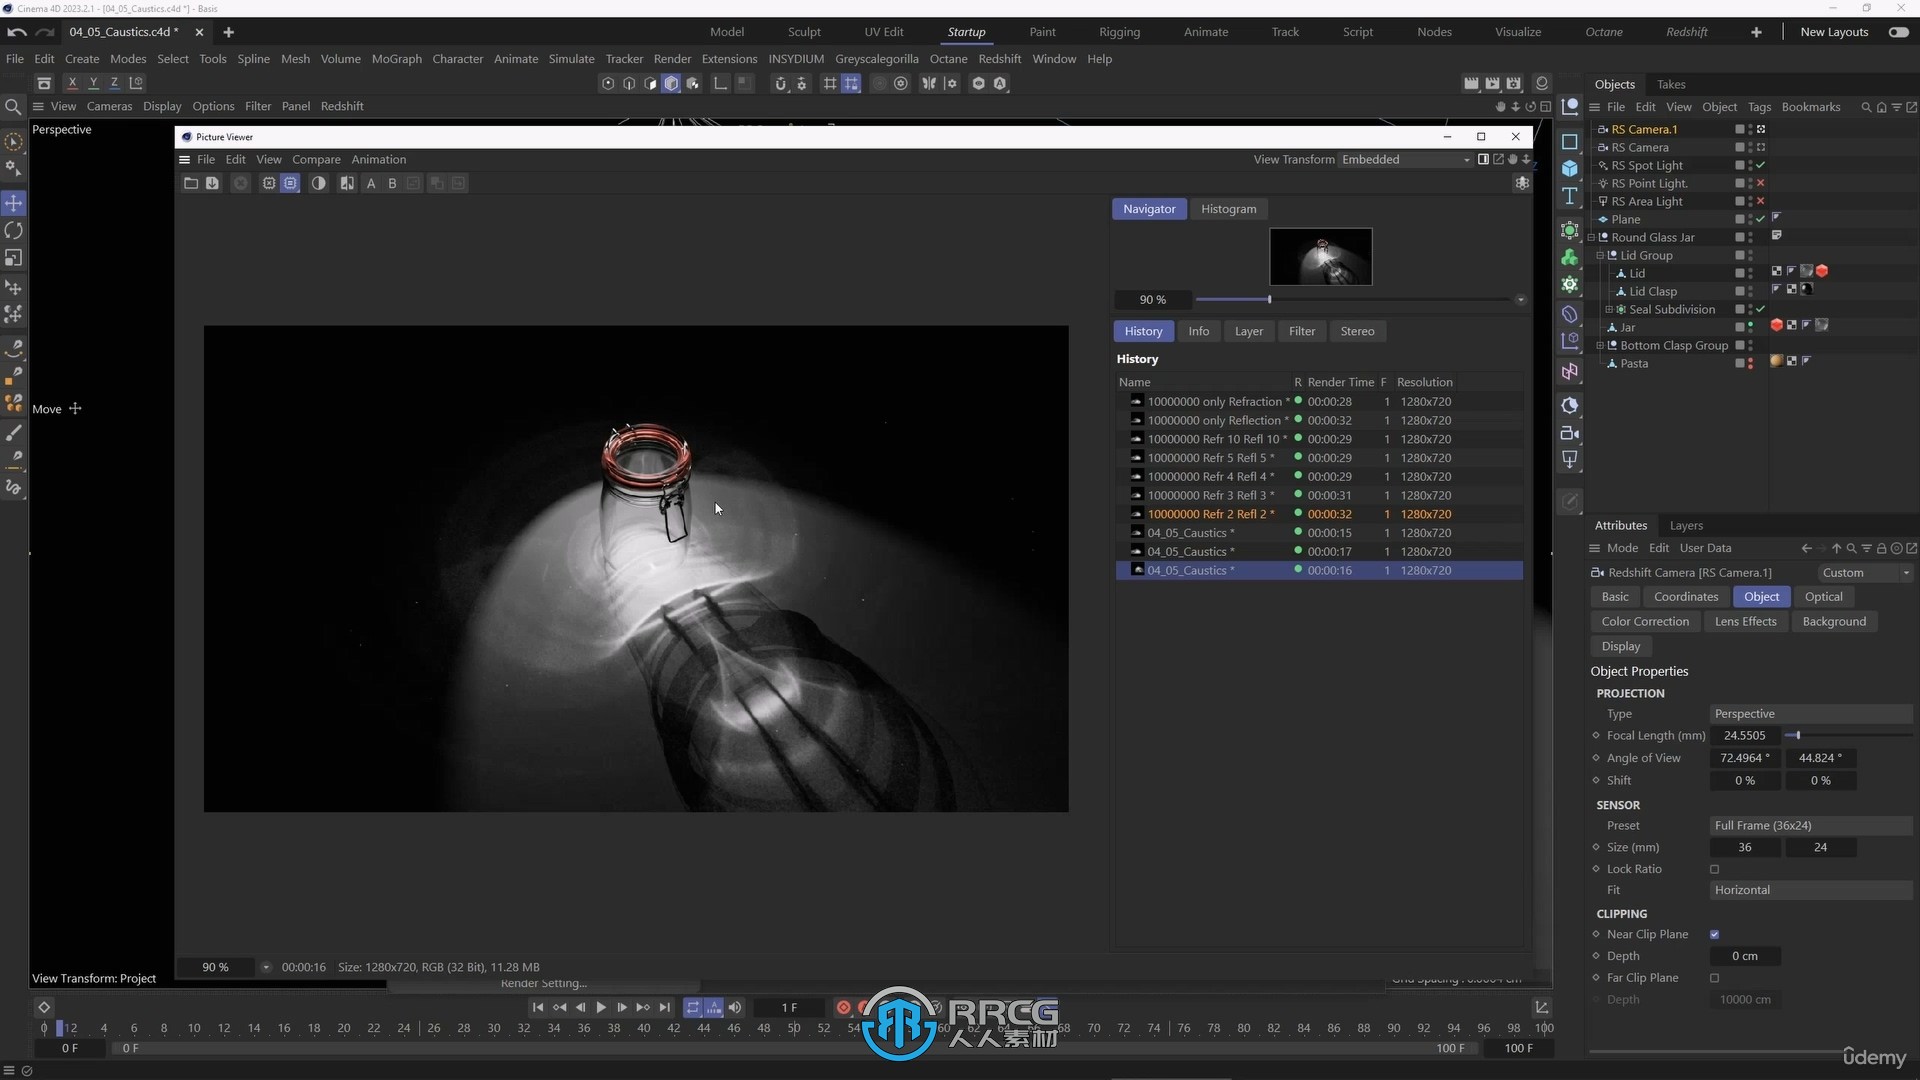Click the save image icon in Picture Viewer
This screenshot has width=1920, height=1080.
click(212, 183)
